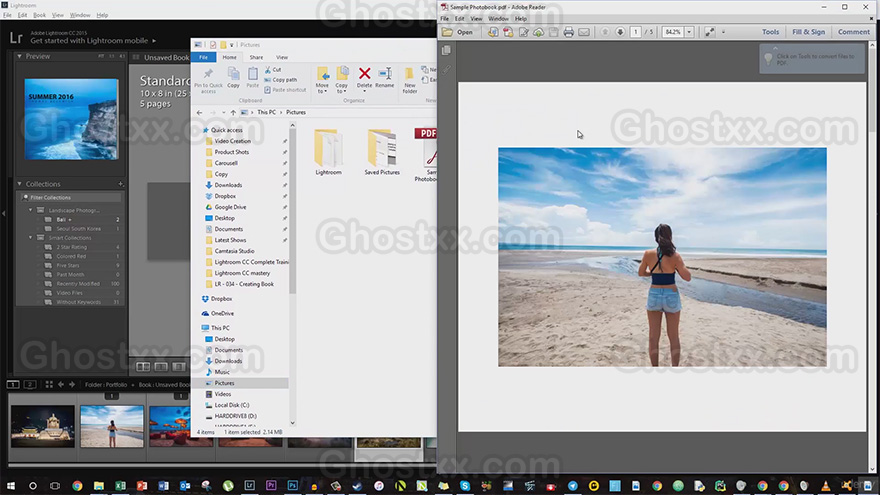Open Help menu in Adobe Reader
Viewport: 880px width, 495px height.
521,19
